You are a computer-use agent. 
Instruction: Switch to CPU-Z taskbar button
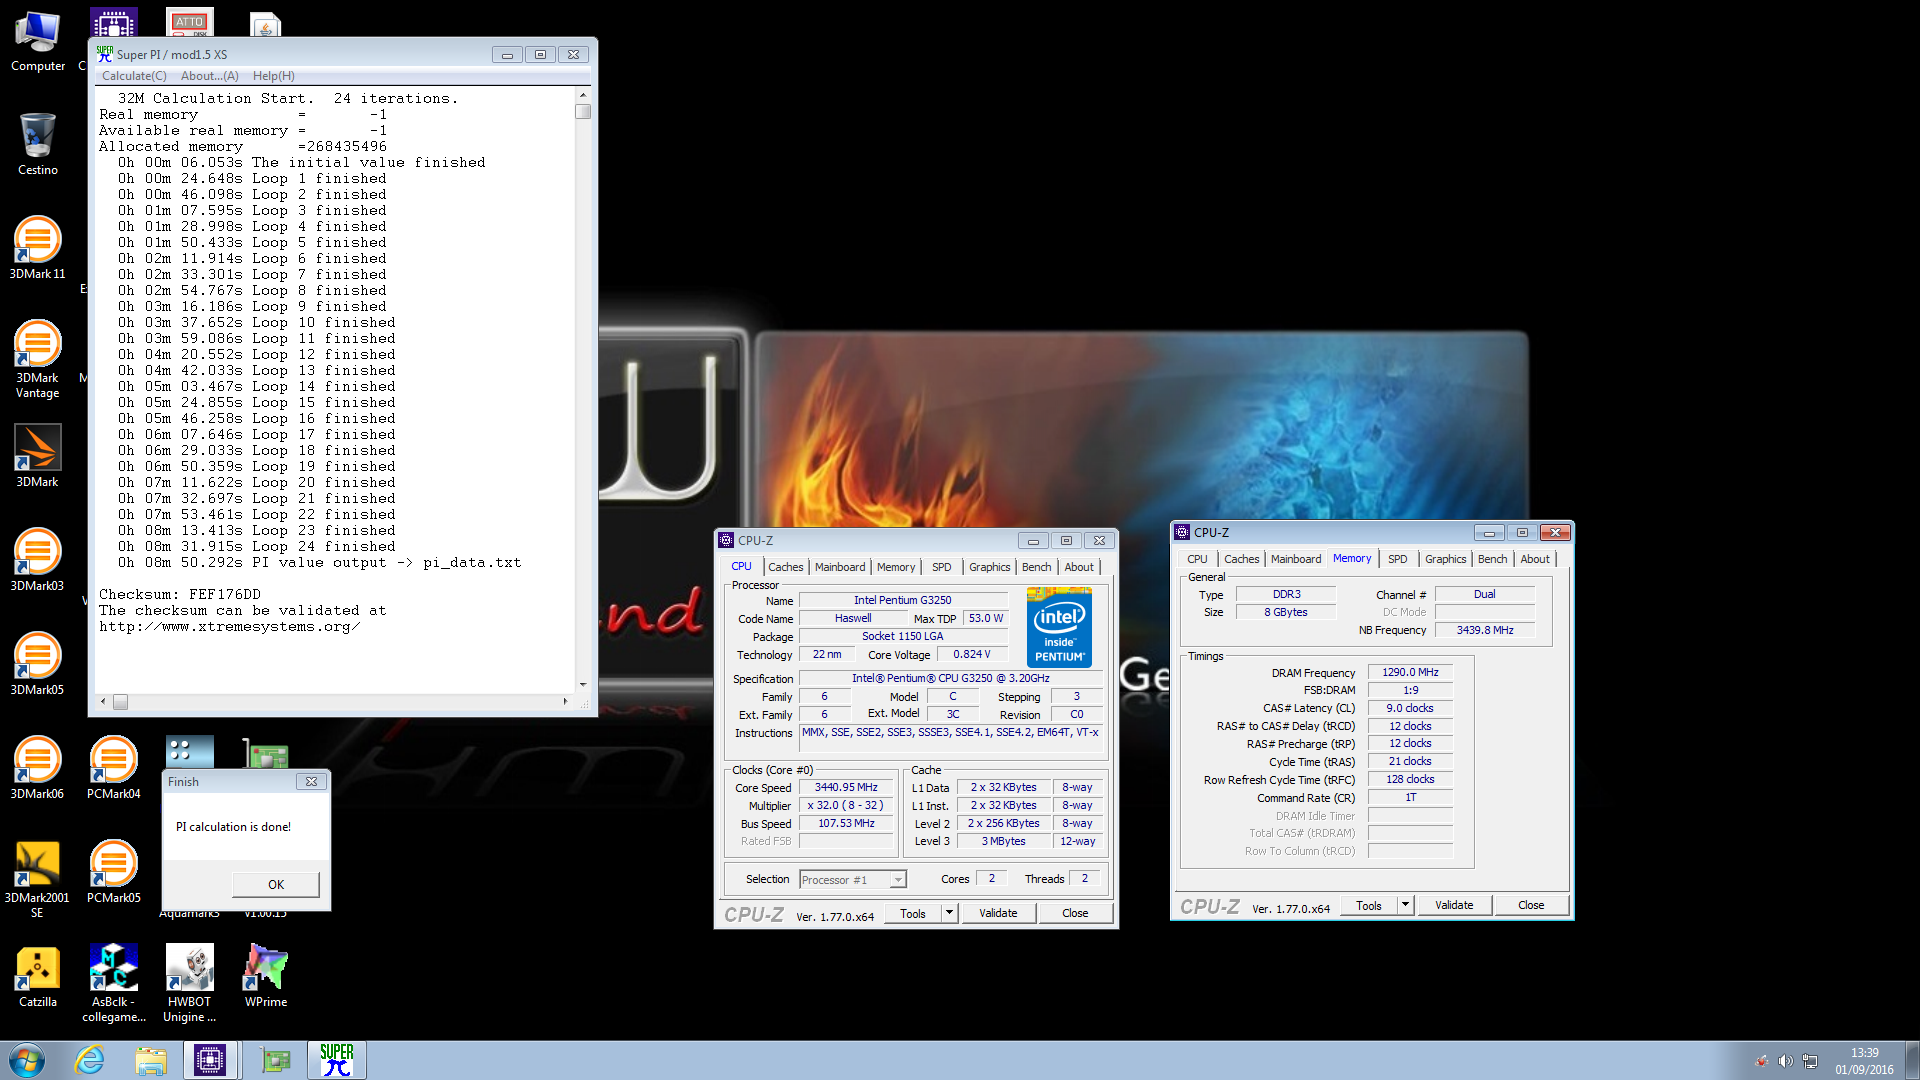(x=210, y=1060)
